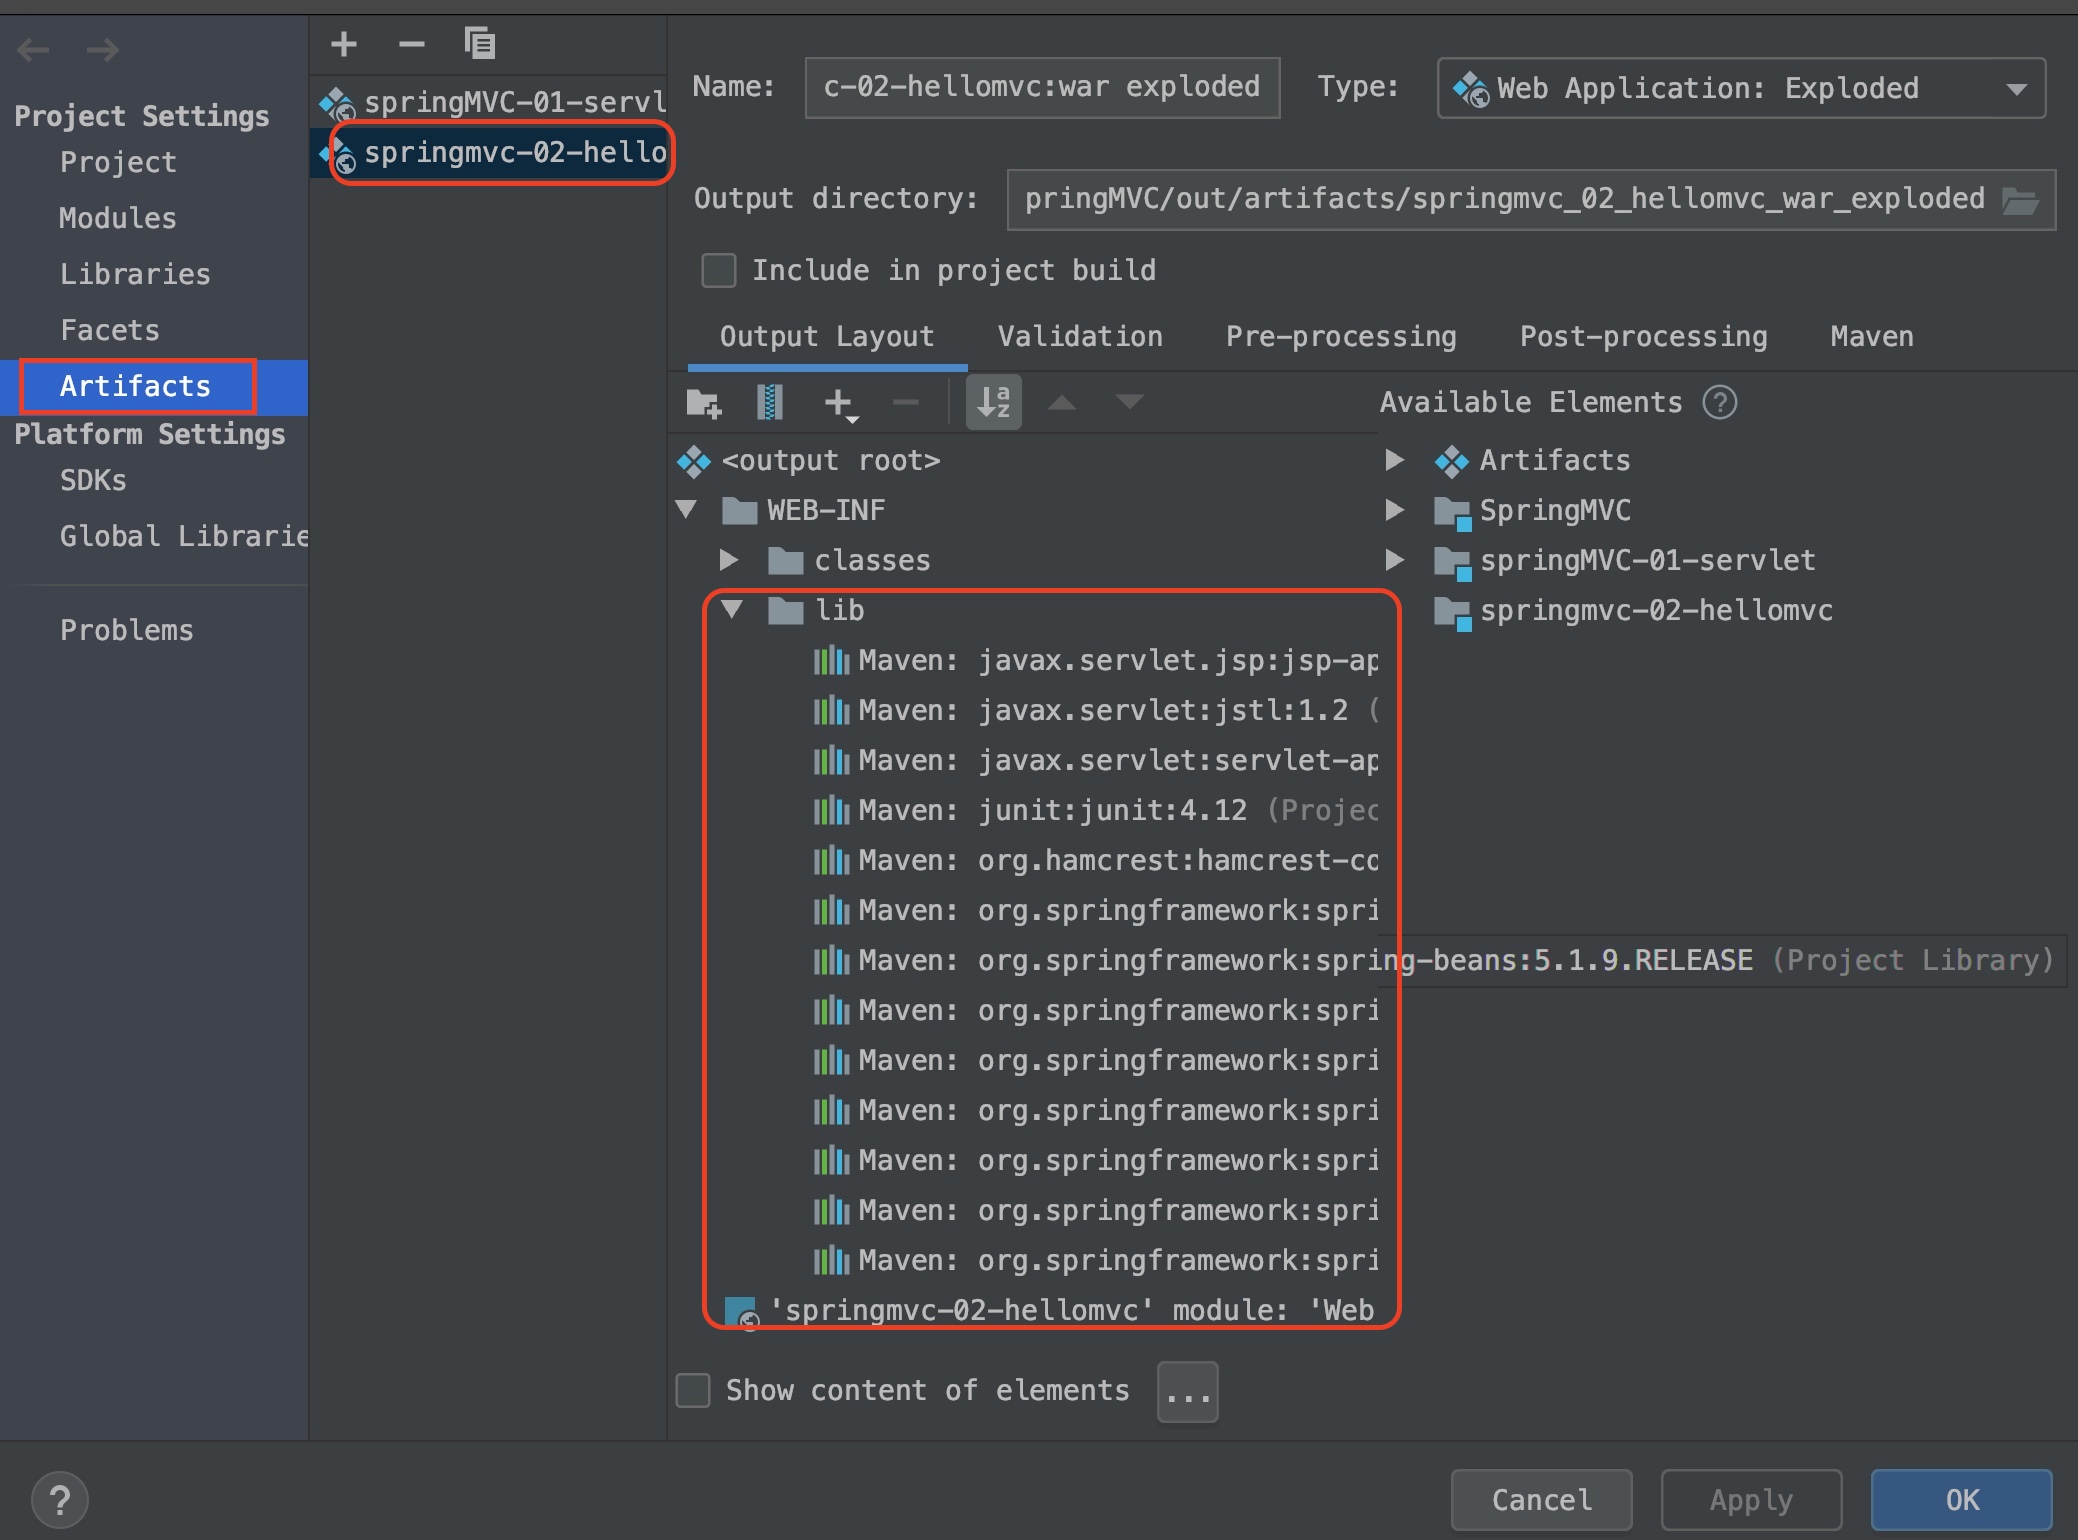The height and width of the screenshot is (1540, 2078).
Task: Open the Pre-processing tab
Action: pos(1340,337)
